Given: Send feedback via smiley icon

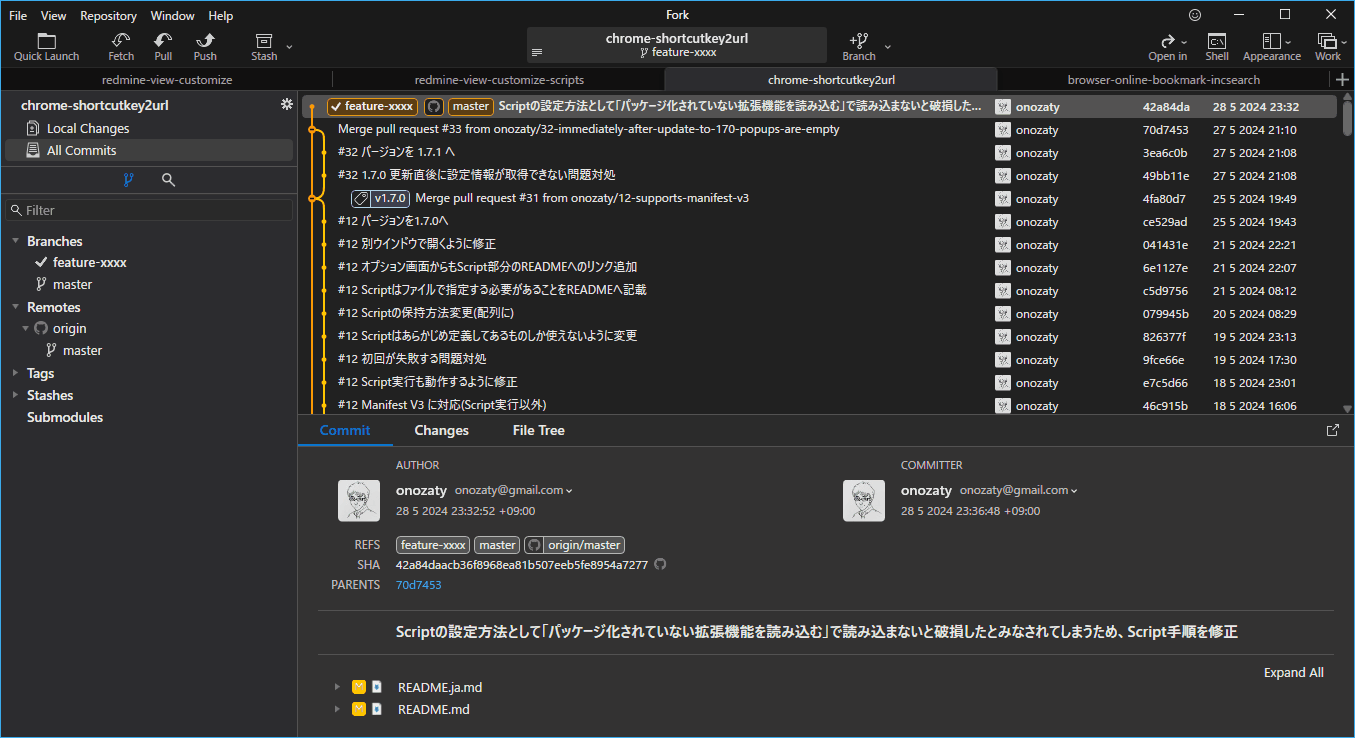Looking at the screenshot, I should (1195, 15).
